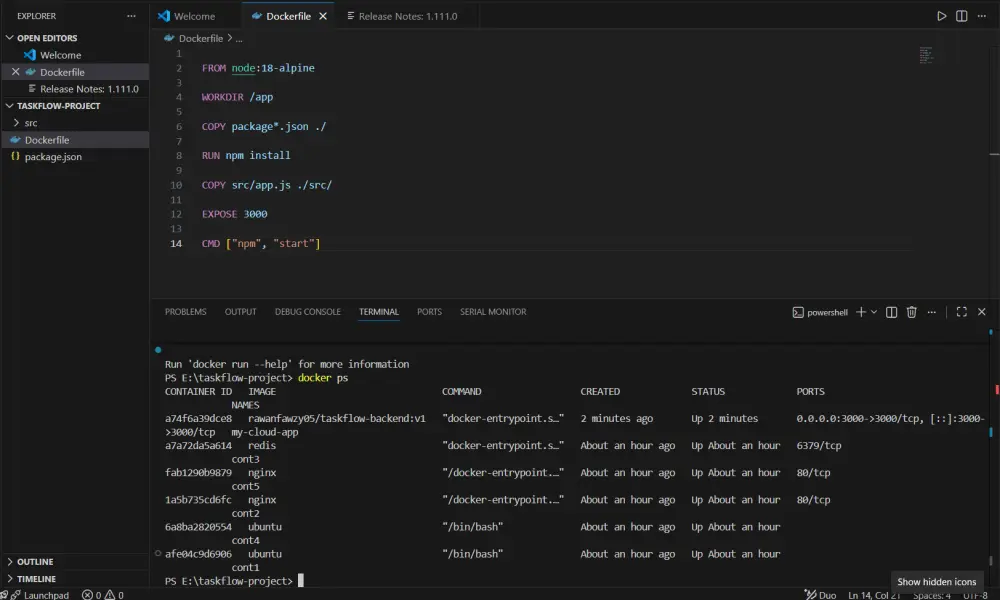Open Welcome in Open Editors list
Image resolution: width=1000 pixels, height=600 pixels.
(x=75, y=55)
